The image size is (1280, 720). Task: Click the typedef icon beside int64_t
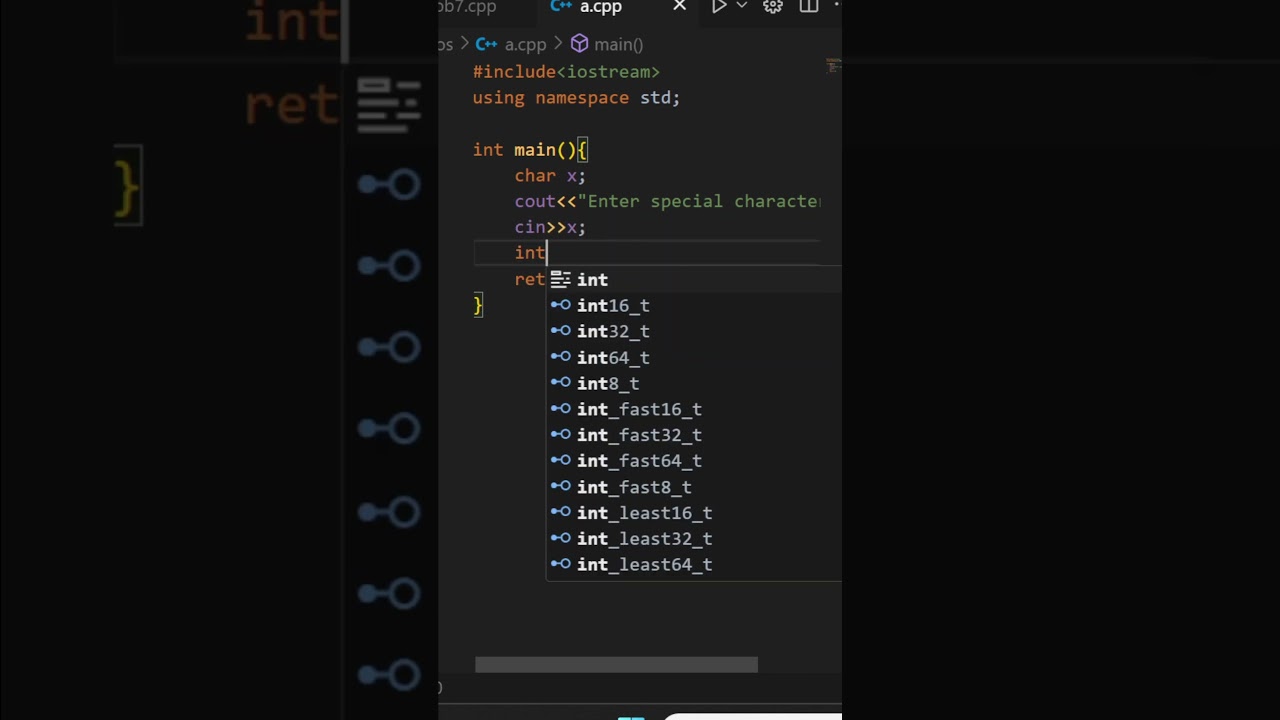pyautogui.click(x=560, y=357)
